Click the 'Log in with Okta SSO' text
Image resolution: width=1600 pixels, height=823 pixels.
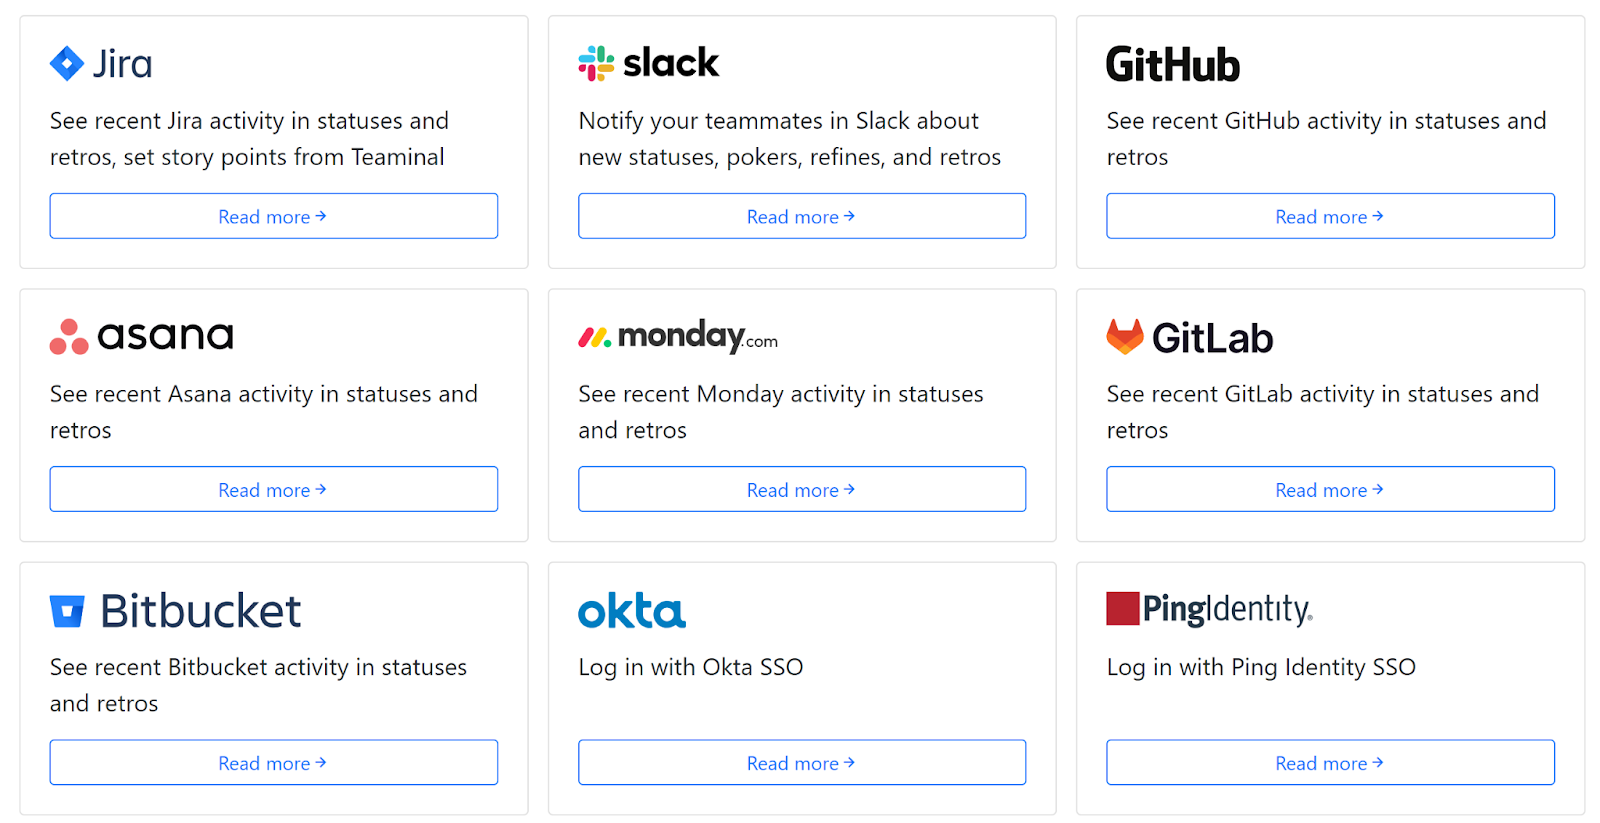point(690,667)
